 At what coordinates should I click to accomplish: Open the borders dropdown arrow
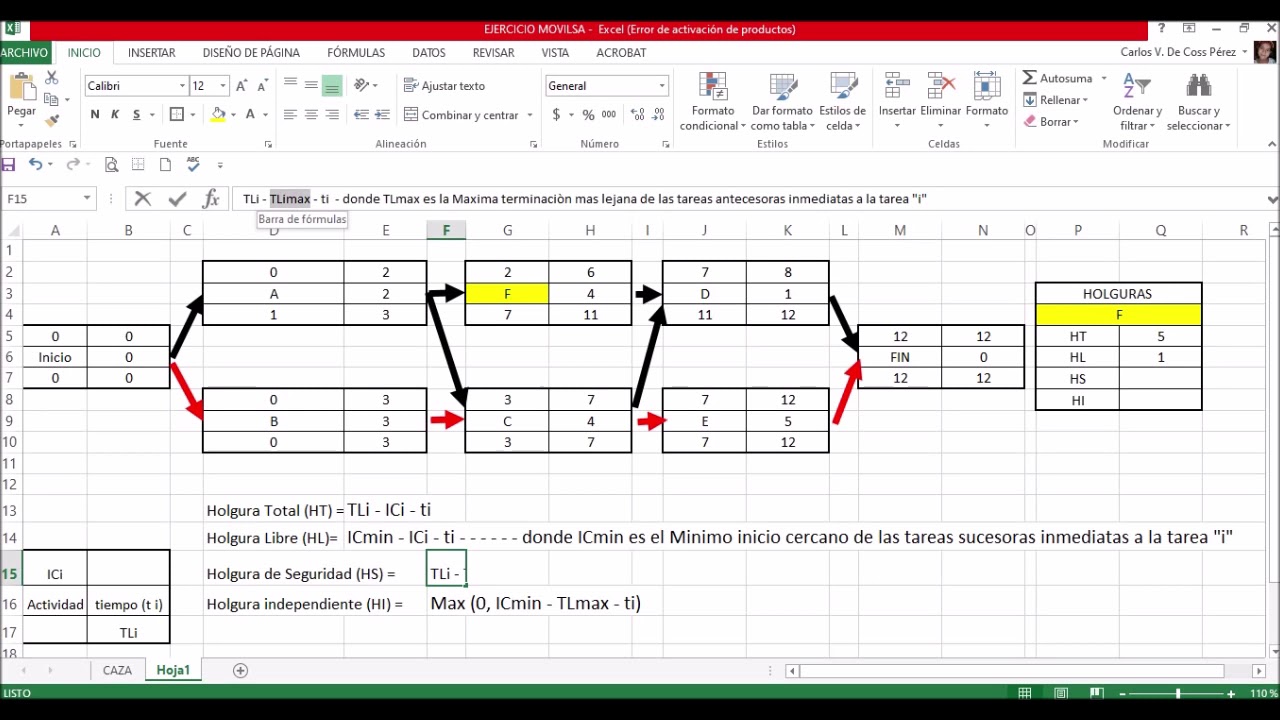194,115
